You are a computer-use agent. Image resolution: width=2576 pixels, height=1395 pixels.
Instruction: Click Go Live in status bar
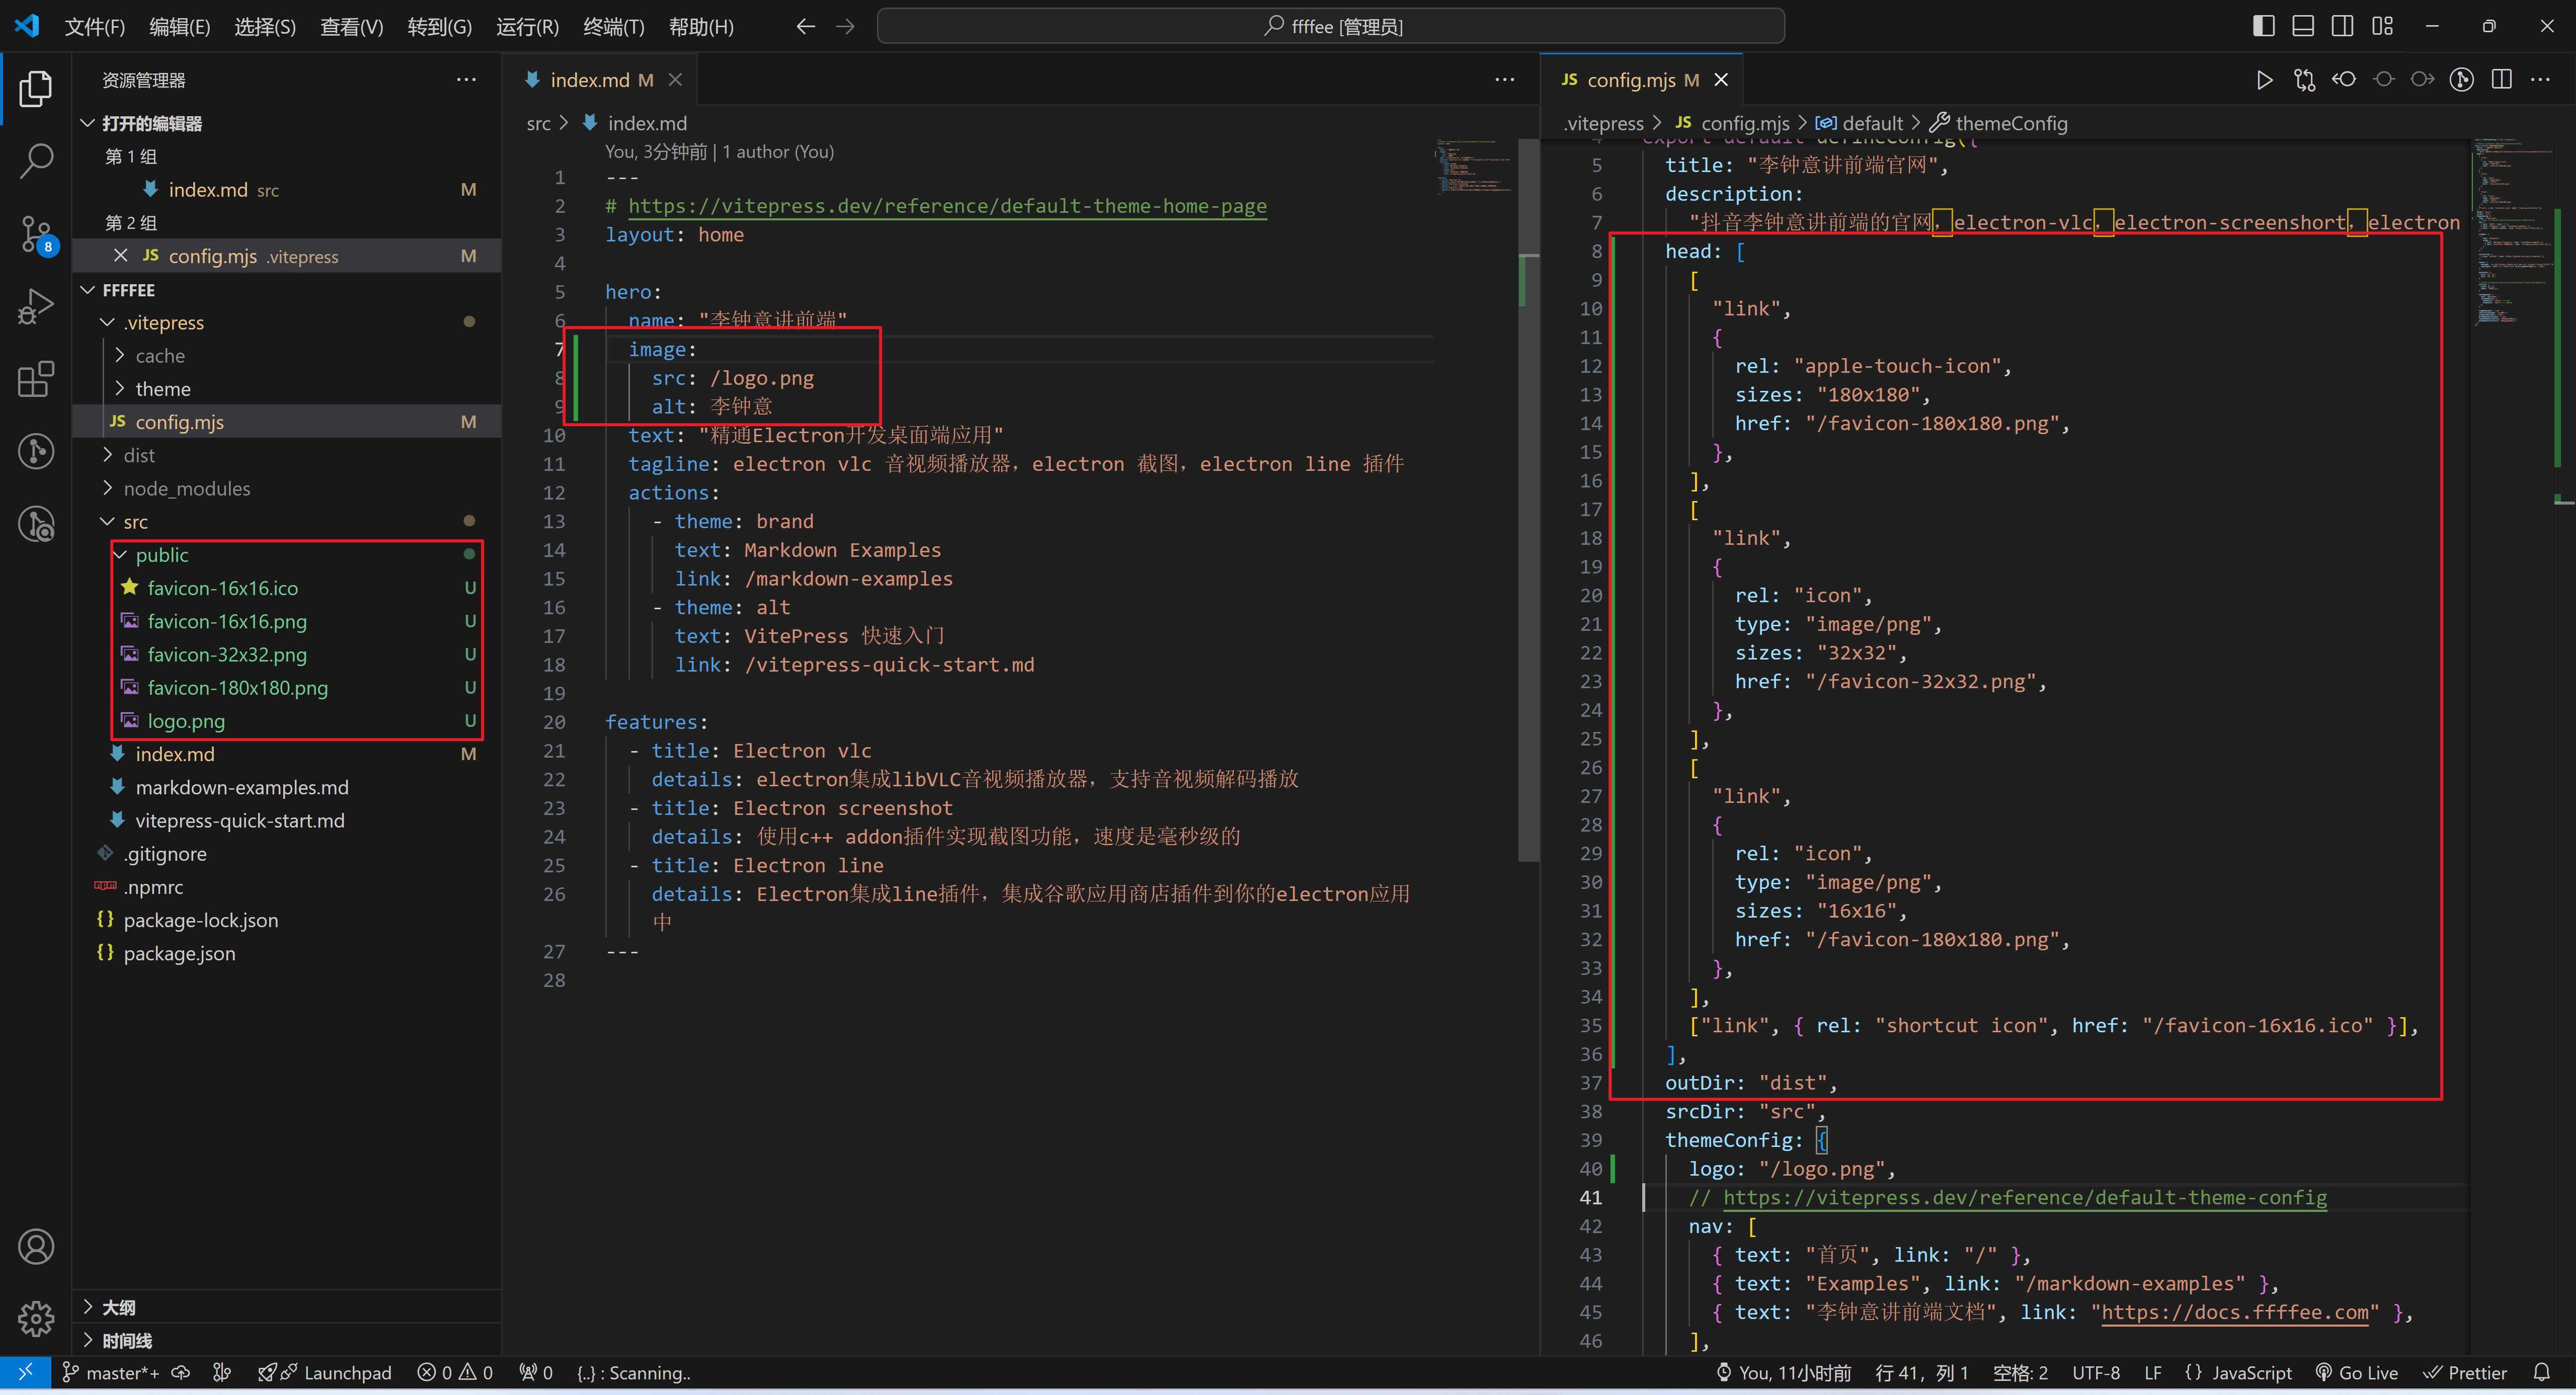pos(2357,1372)
